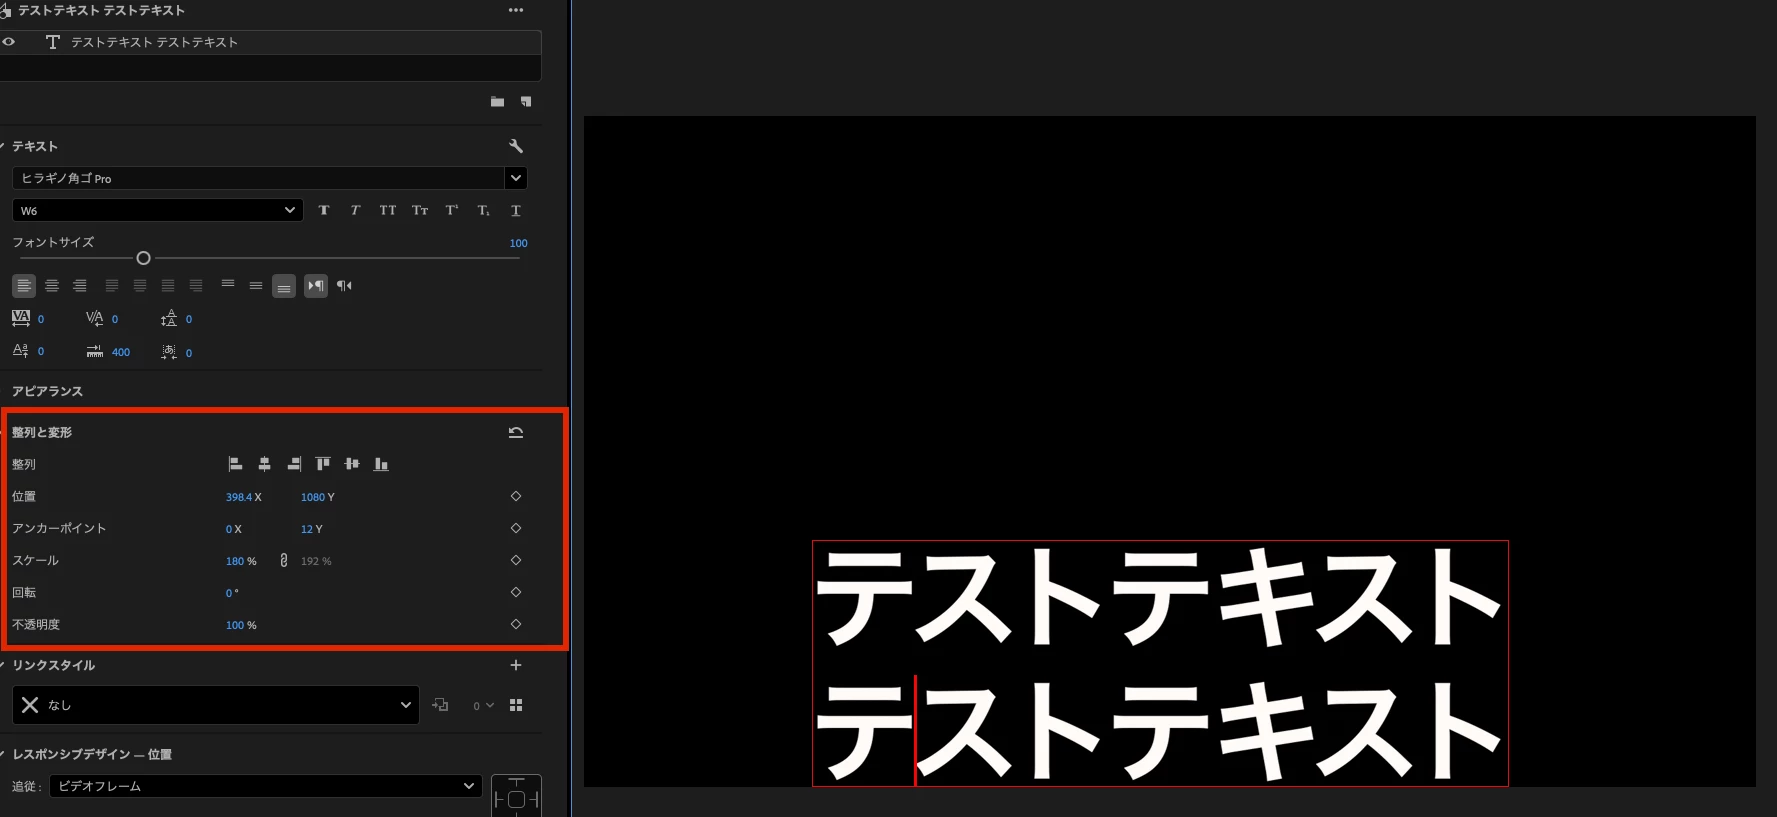
Task: Toggle the scale proportion chain link
Action: click(x=283, y=560)
